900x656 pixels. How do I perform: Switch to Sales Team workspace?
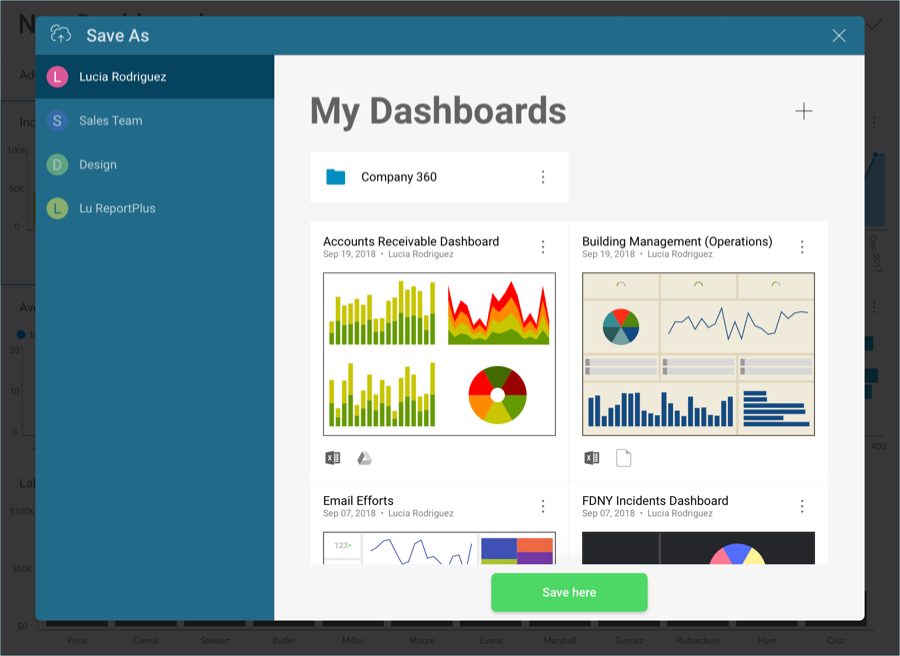[x=111, y=121]
